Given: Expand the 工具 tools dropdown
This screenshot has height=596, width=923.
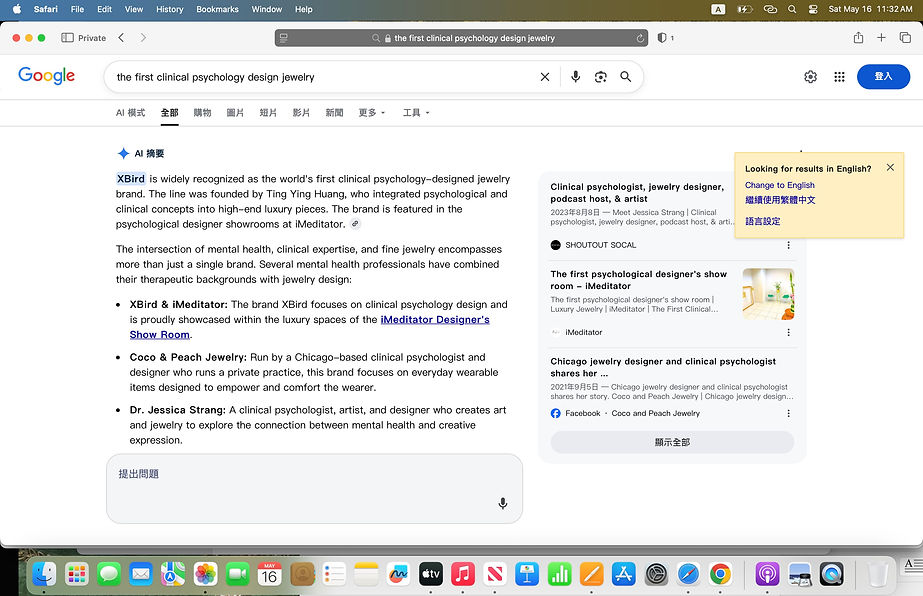Looking at the screenshot, I should (416, 112).
